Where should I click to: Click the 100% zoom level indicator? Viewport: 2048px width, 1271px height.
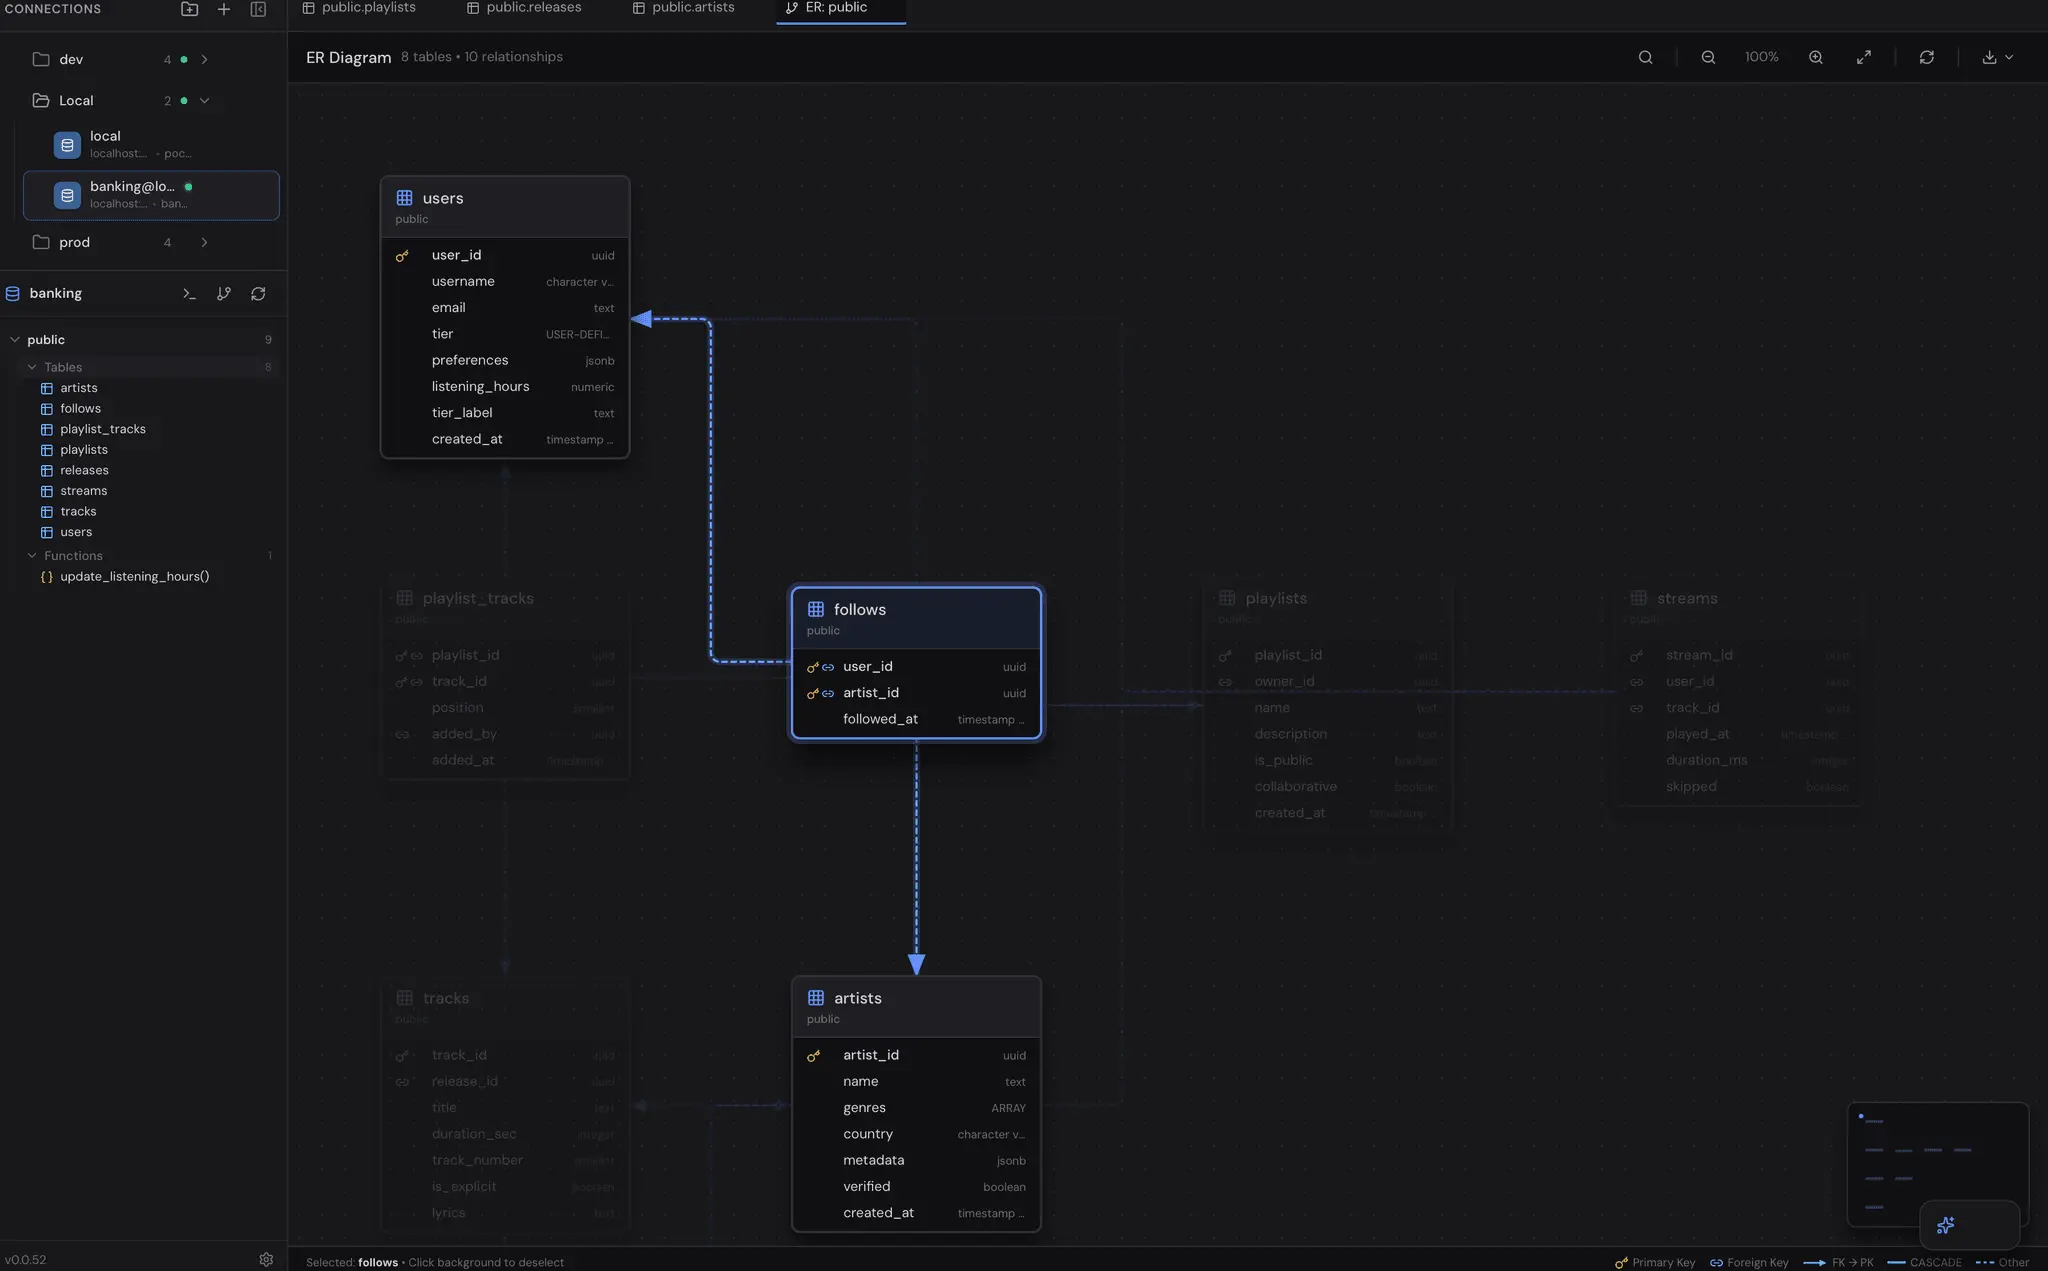point(1761,57)
